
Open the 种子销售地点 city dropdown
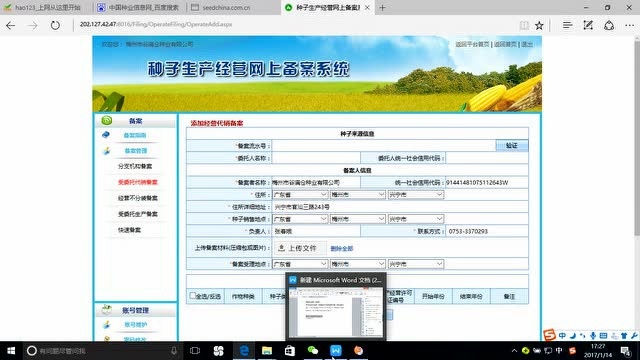click(358, 219)
